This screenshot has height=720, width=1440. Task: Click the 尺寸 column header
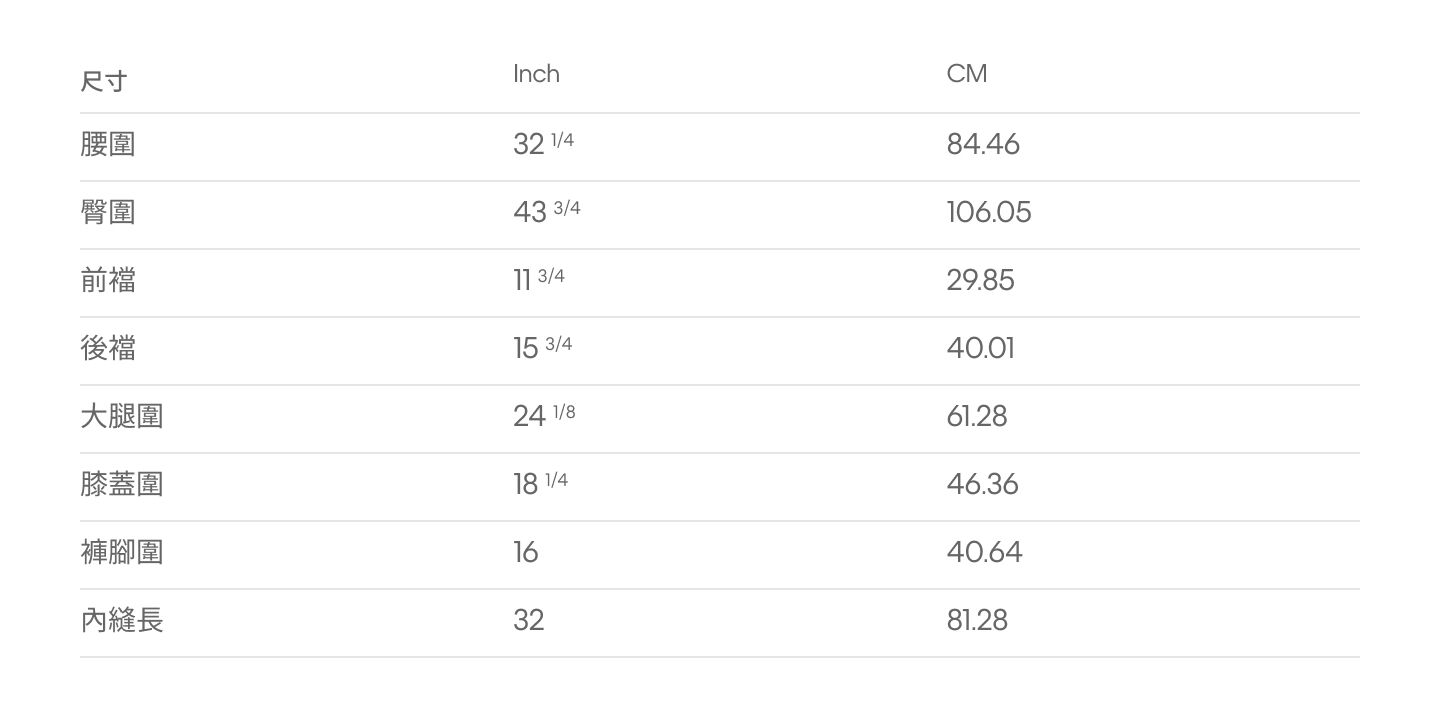pyautogui.click(x=104, y=81)
